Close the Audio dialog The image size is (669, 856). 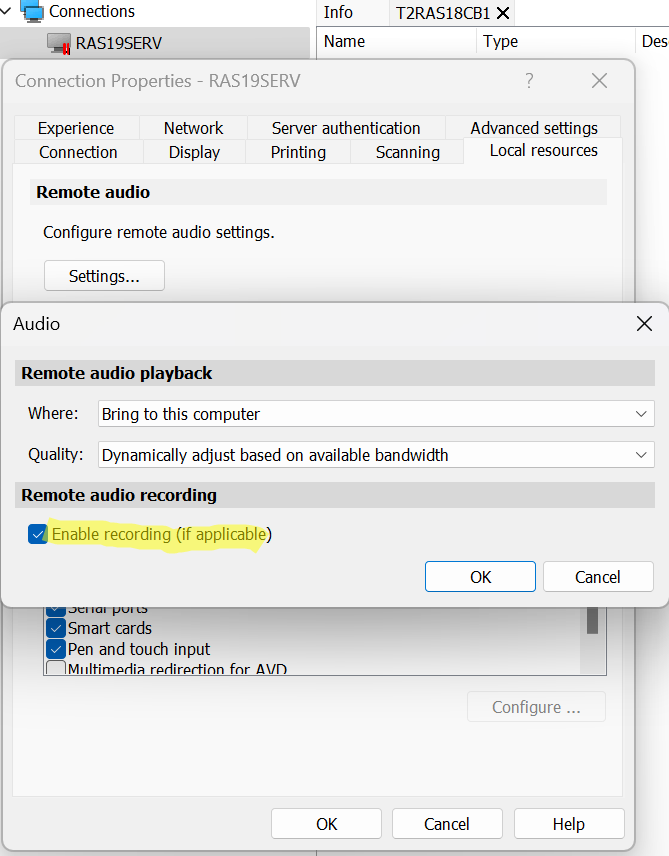[x=644, y=323]
